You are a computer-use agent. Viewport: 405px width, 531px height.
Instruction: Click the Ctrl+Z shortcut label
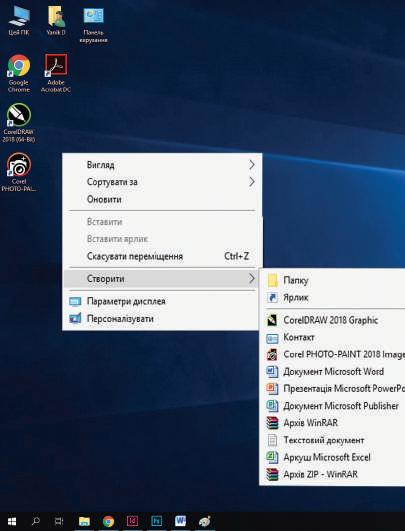pos(236,256)
